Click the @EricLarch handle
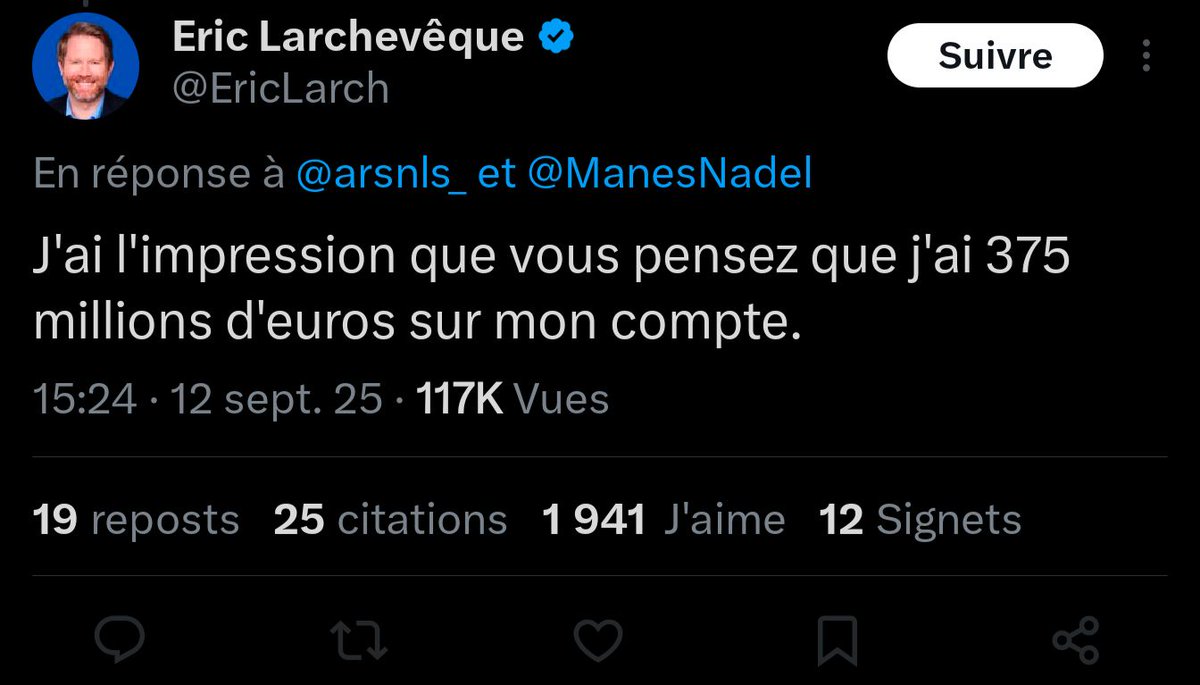Viewport: 1200px width, 685px height. [280, 89]
